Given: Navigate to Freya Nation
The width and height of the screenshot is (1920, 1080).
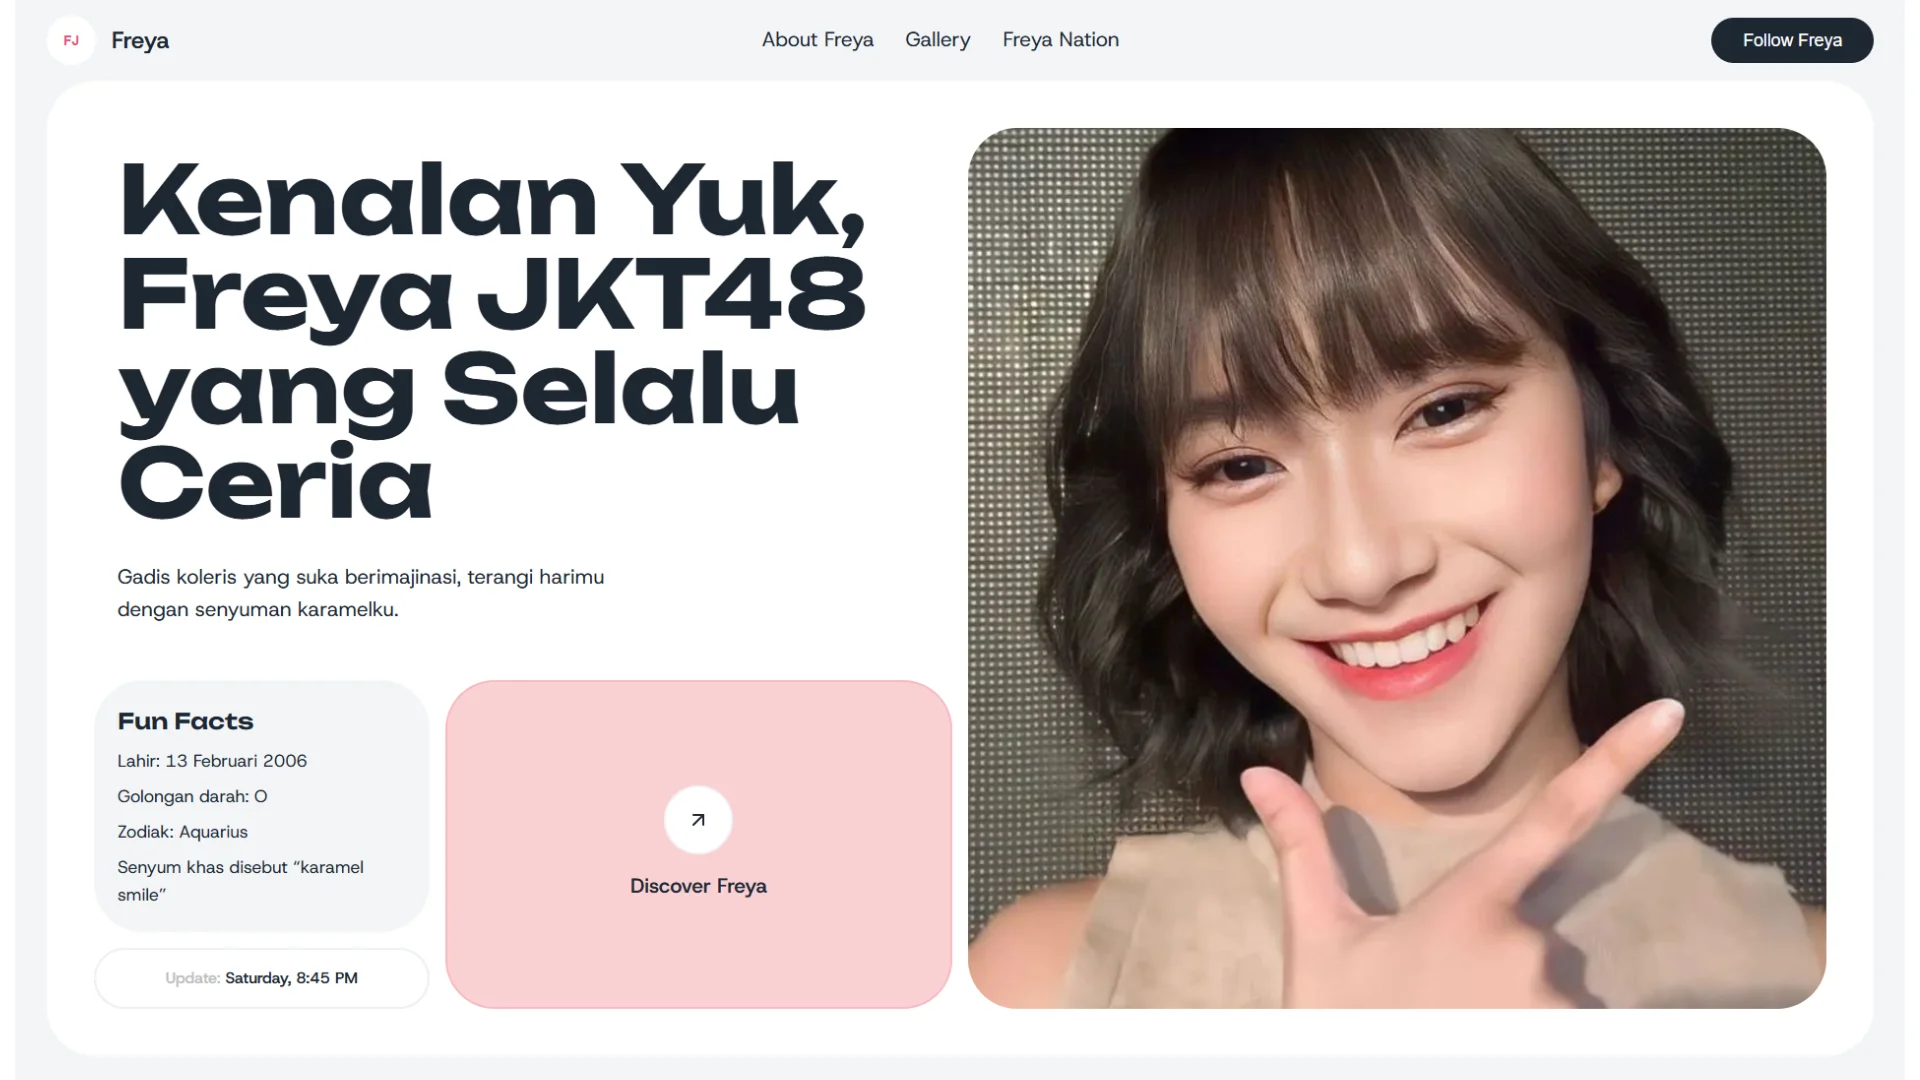Looking at the screenshot, I should tap(1060, 40).
